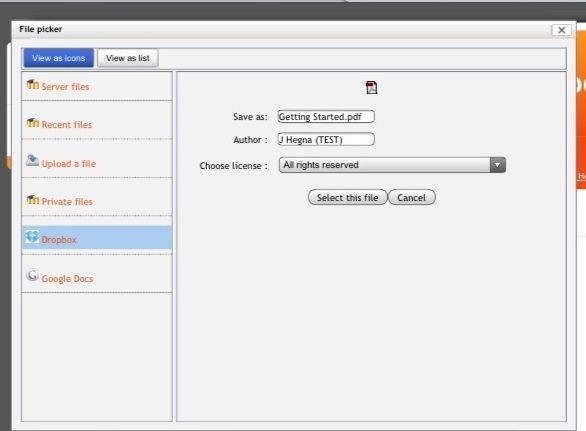Viewport: 586px width, 431px height.
Task: Choose the Google Docs repository
Action: coord(67,279)
